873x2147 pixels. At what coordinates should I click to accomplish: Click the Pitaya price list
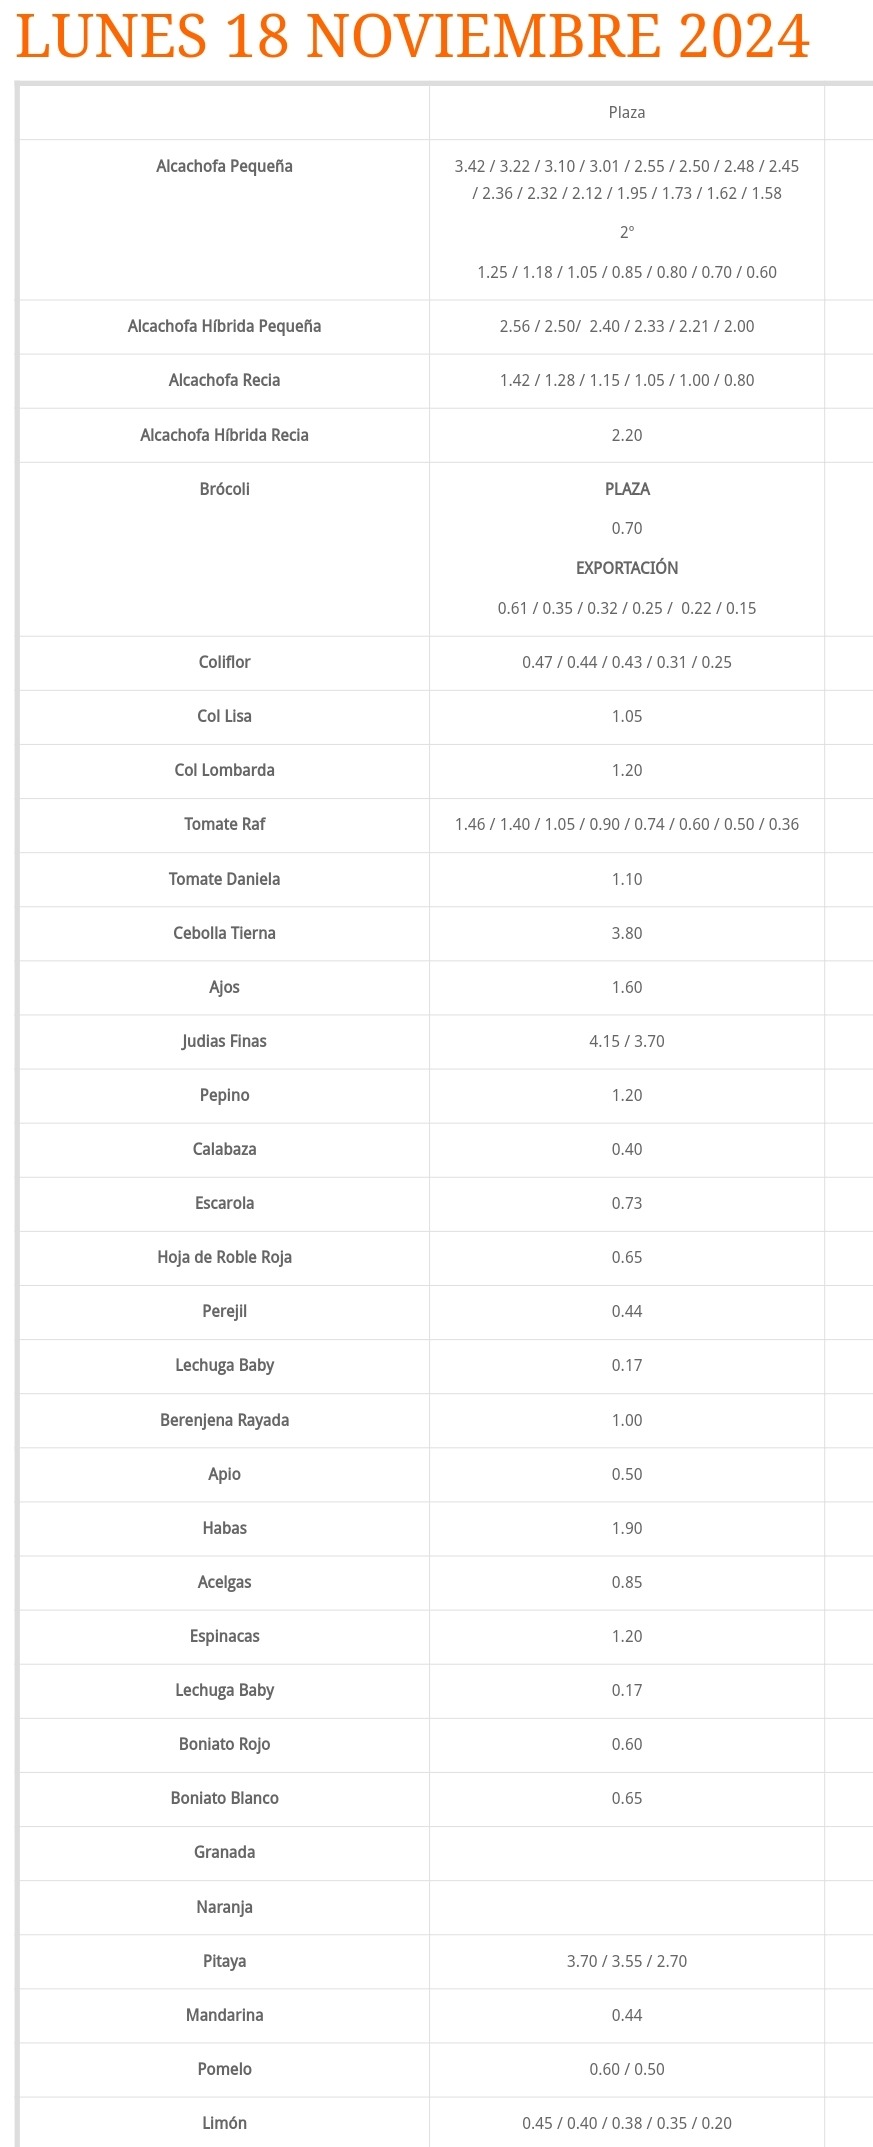pyautogui.click(x=627, y=1961)
